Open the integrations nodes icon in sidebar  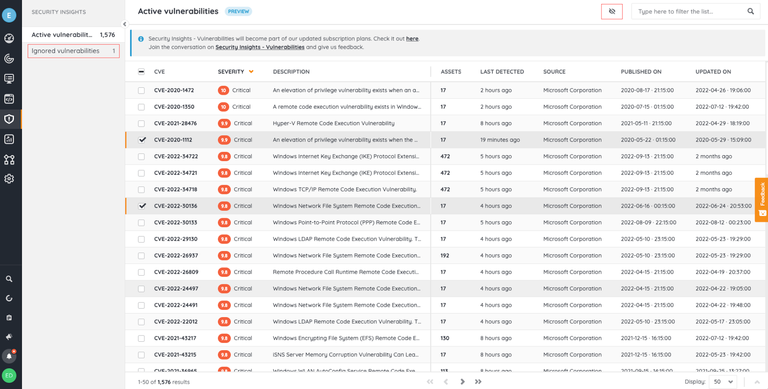pos(9,159)
